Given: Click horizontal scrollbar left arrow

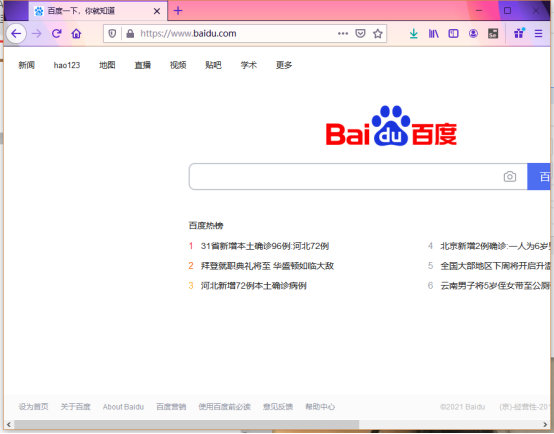Looking at the screenshot, I should tap(9, 424).
